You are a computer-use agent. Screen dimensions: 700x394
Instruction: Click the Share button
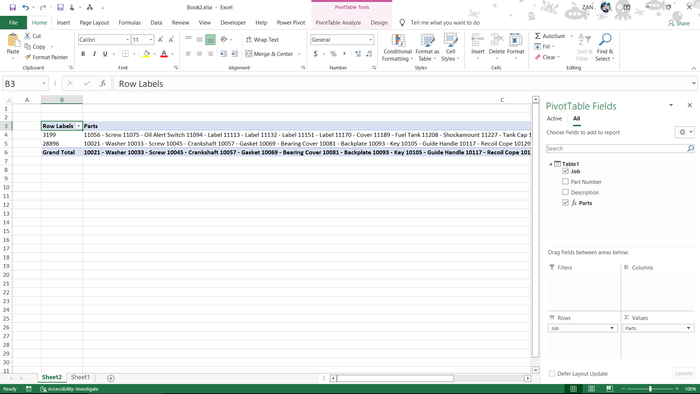click(679, 23)
